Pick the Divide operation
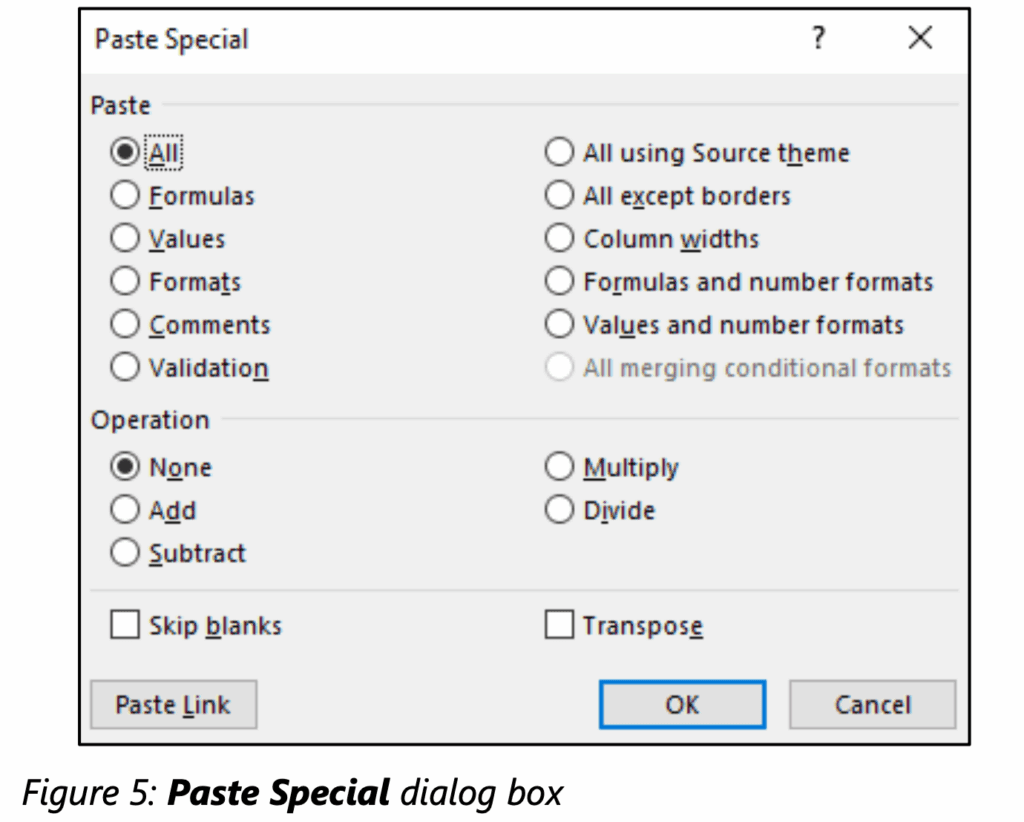This screenshot has height=822, width=1024. [x=559, y=510]
